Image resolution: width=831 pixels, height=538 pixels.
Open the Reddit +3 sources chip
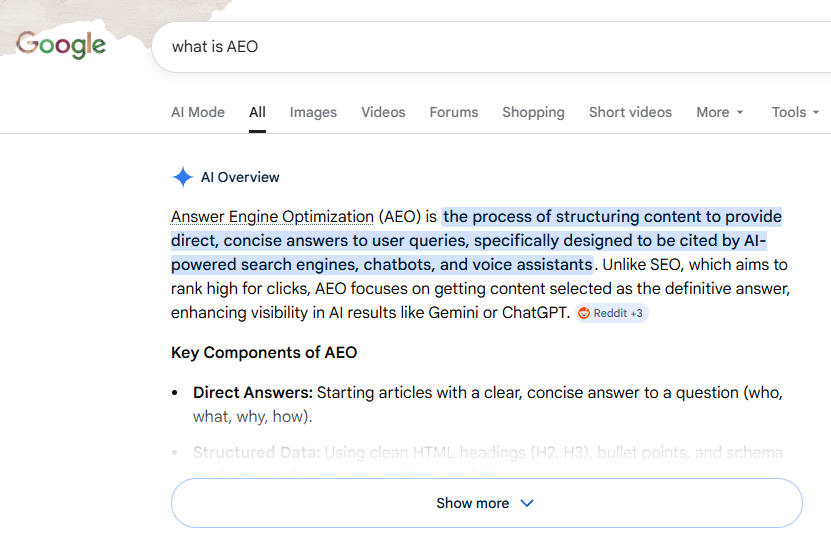click(x=612, y=313)
